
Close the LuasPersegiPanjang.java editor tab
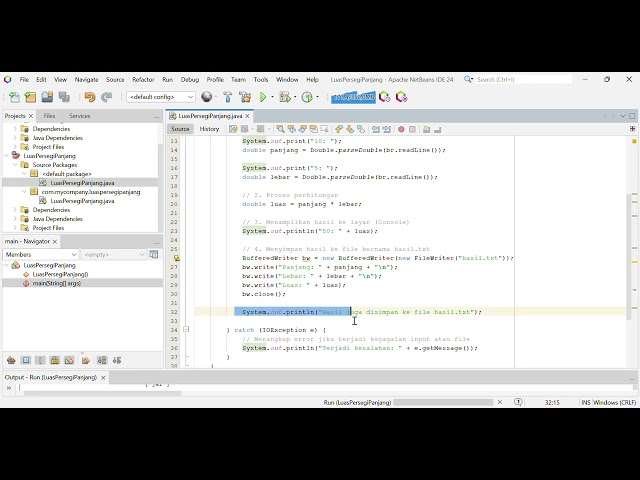[247, 116]
